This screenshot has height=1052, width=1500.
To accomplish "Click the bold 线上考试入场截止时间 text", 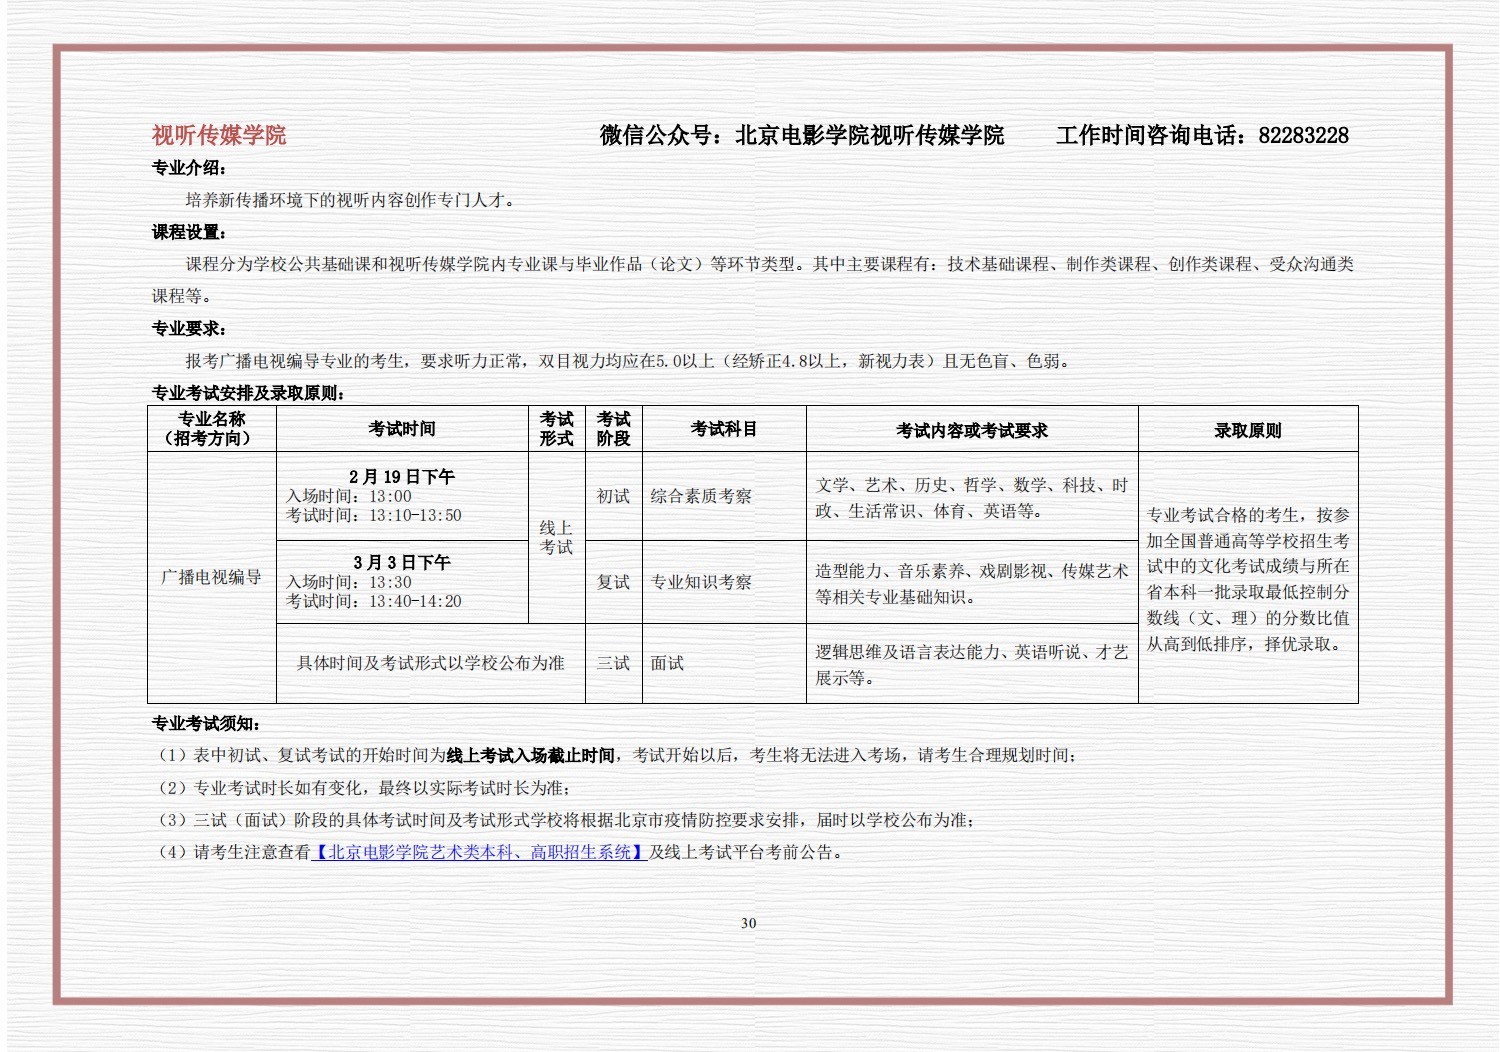I will click(x=530, y=756).
